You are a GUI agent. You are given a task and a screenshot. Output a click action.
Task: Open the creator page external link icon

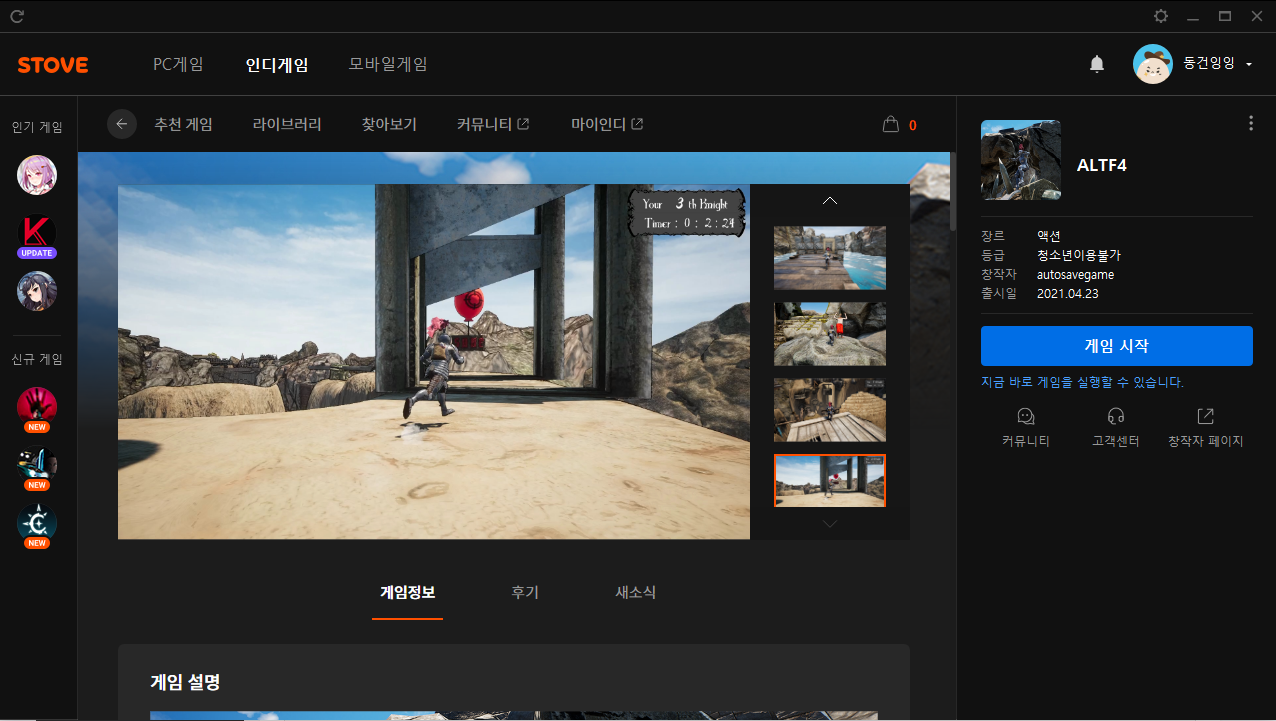1205,416
